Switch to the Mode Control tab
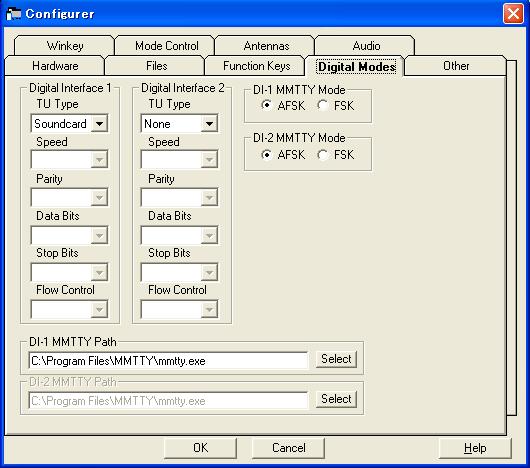This screenshot has width=530, height=468. [x=165, y=46]
